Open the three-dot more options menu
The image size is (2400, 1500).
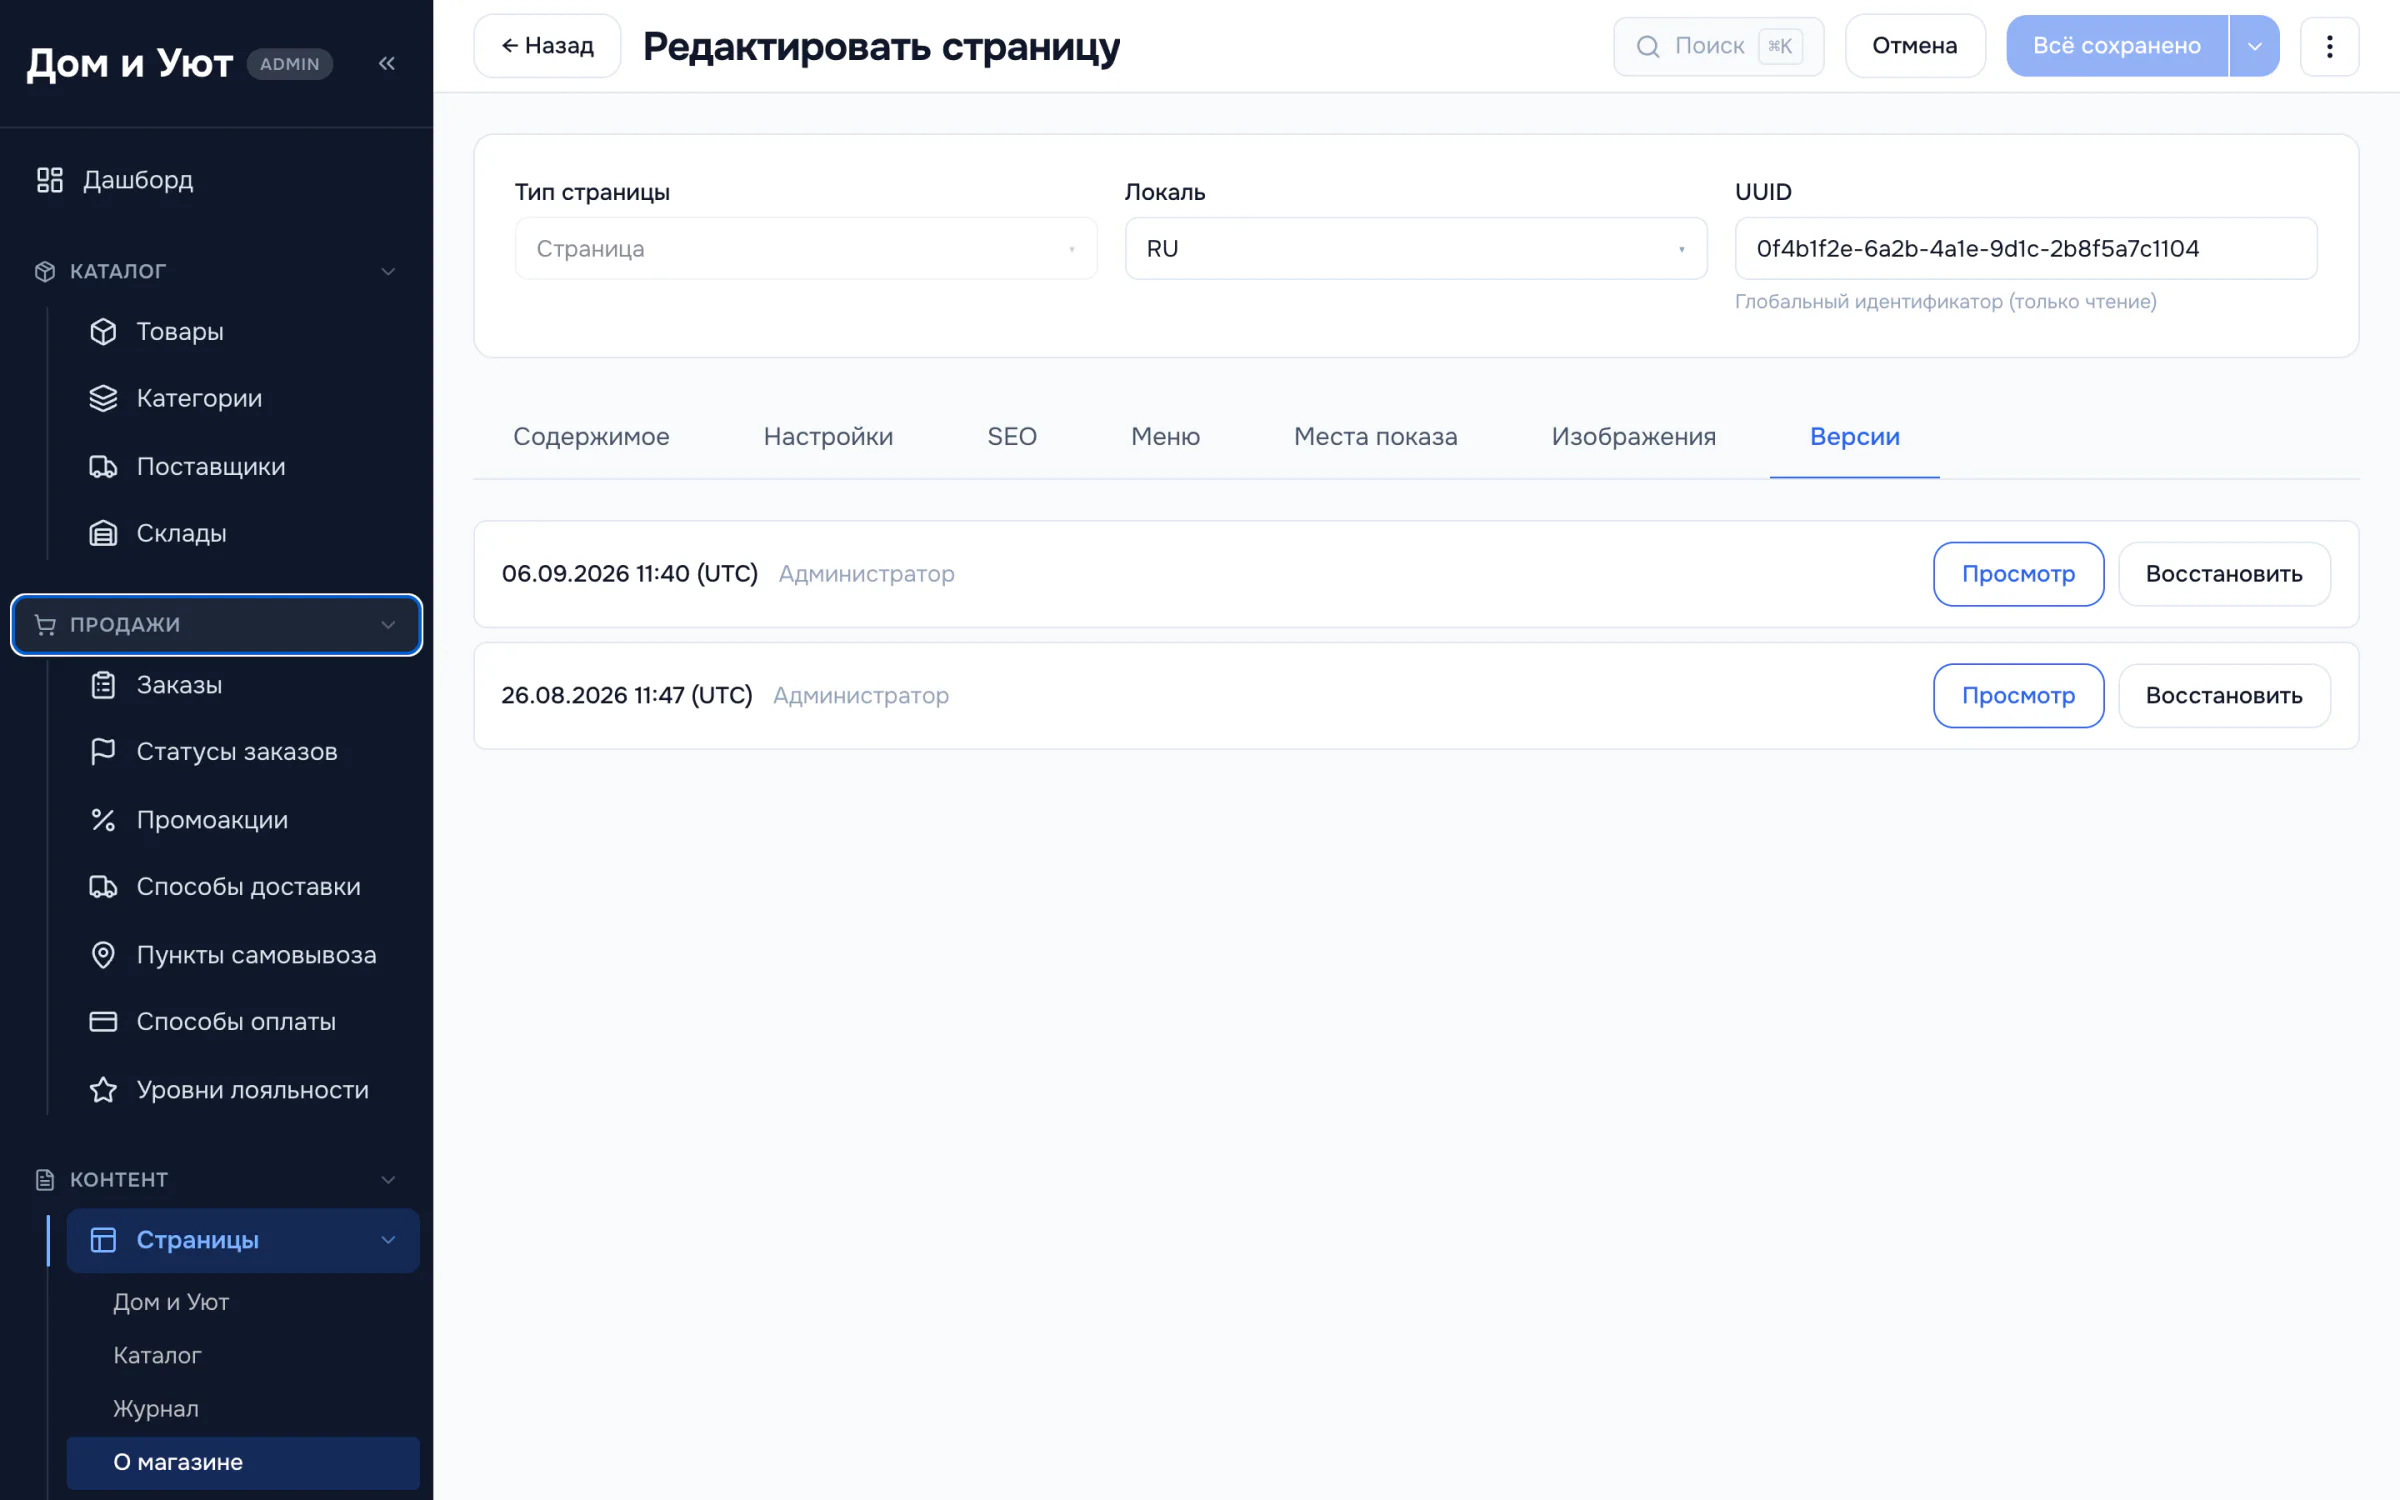tap(2329, 46)
